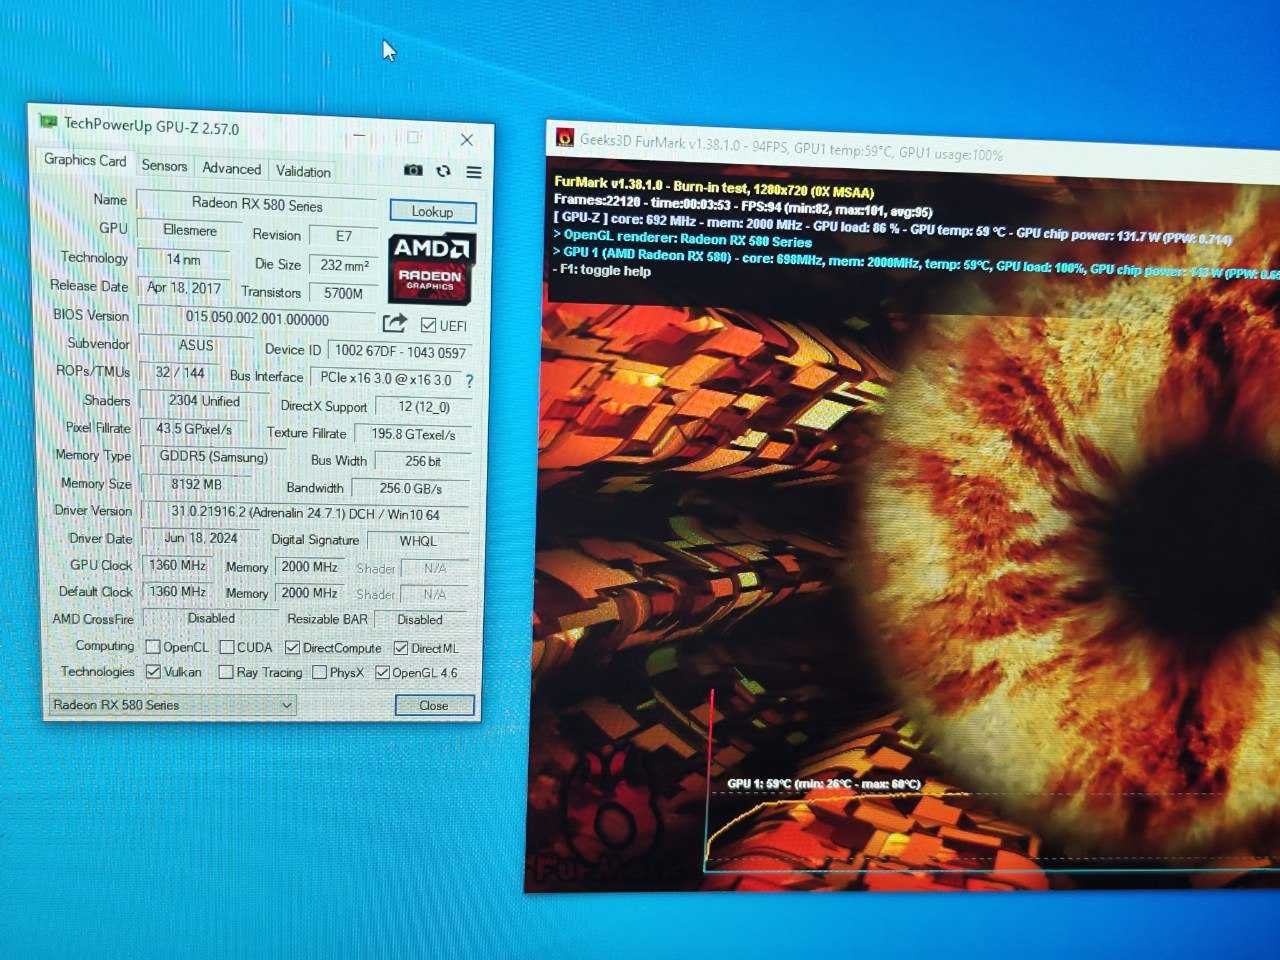This screenshot has width=1280, height=960.
Task: Toggle the DirectCompute checkbox
Action: [292, 648]
